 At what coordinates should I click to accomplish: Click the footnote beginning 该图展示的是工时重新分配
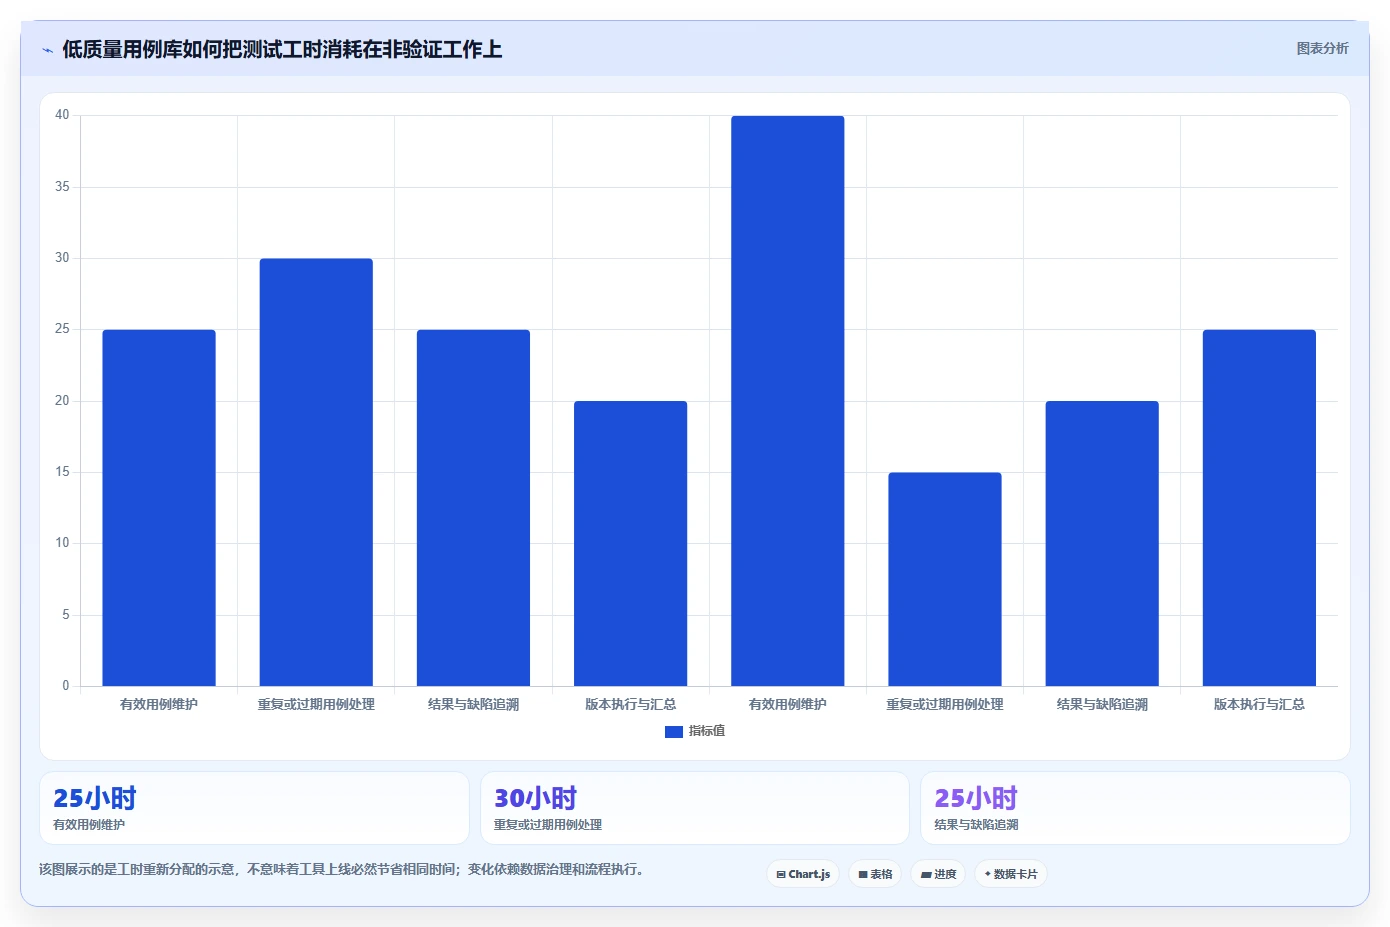click(344, 869)
